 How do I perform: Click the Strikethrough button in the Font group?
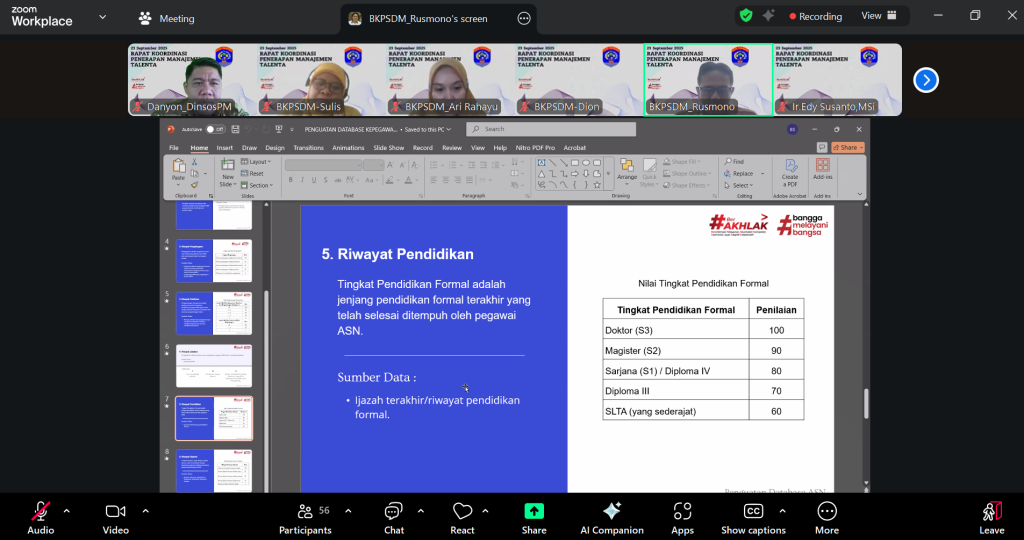pyautogui.click(x=338, y=180)
